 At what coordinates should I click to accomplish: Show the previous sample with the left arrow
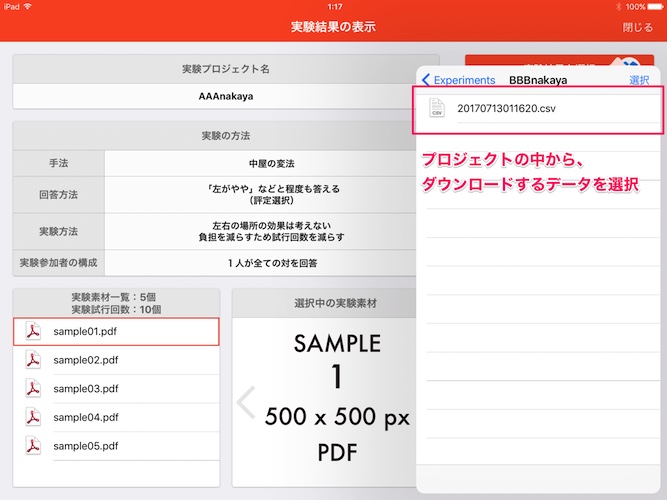pos(246,402)
